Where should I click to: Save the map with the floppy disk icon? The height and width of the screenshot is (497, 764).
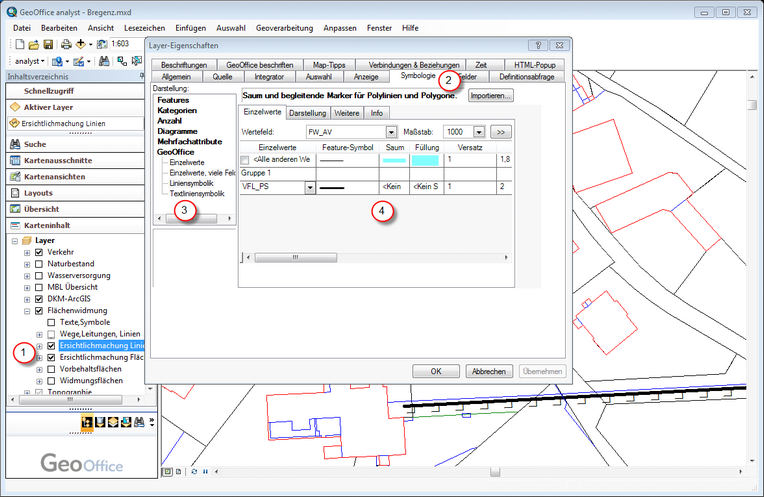click(x=47, y=45)
